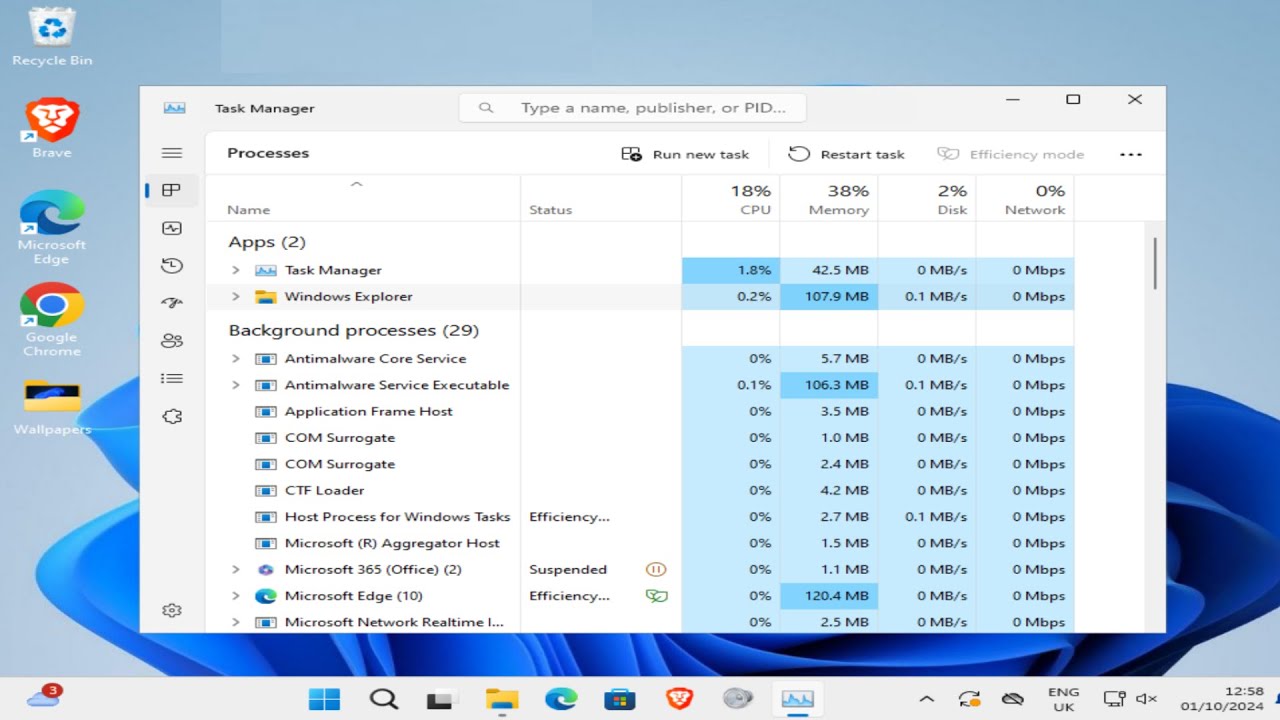Click the three-dot more options button

click(x=1131, y=154)
